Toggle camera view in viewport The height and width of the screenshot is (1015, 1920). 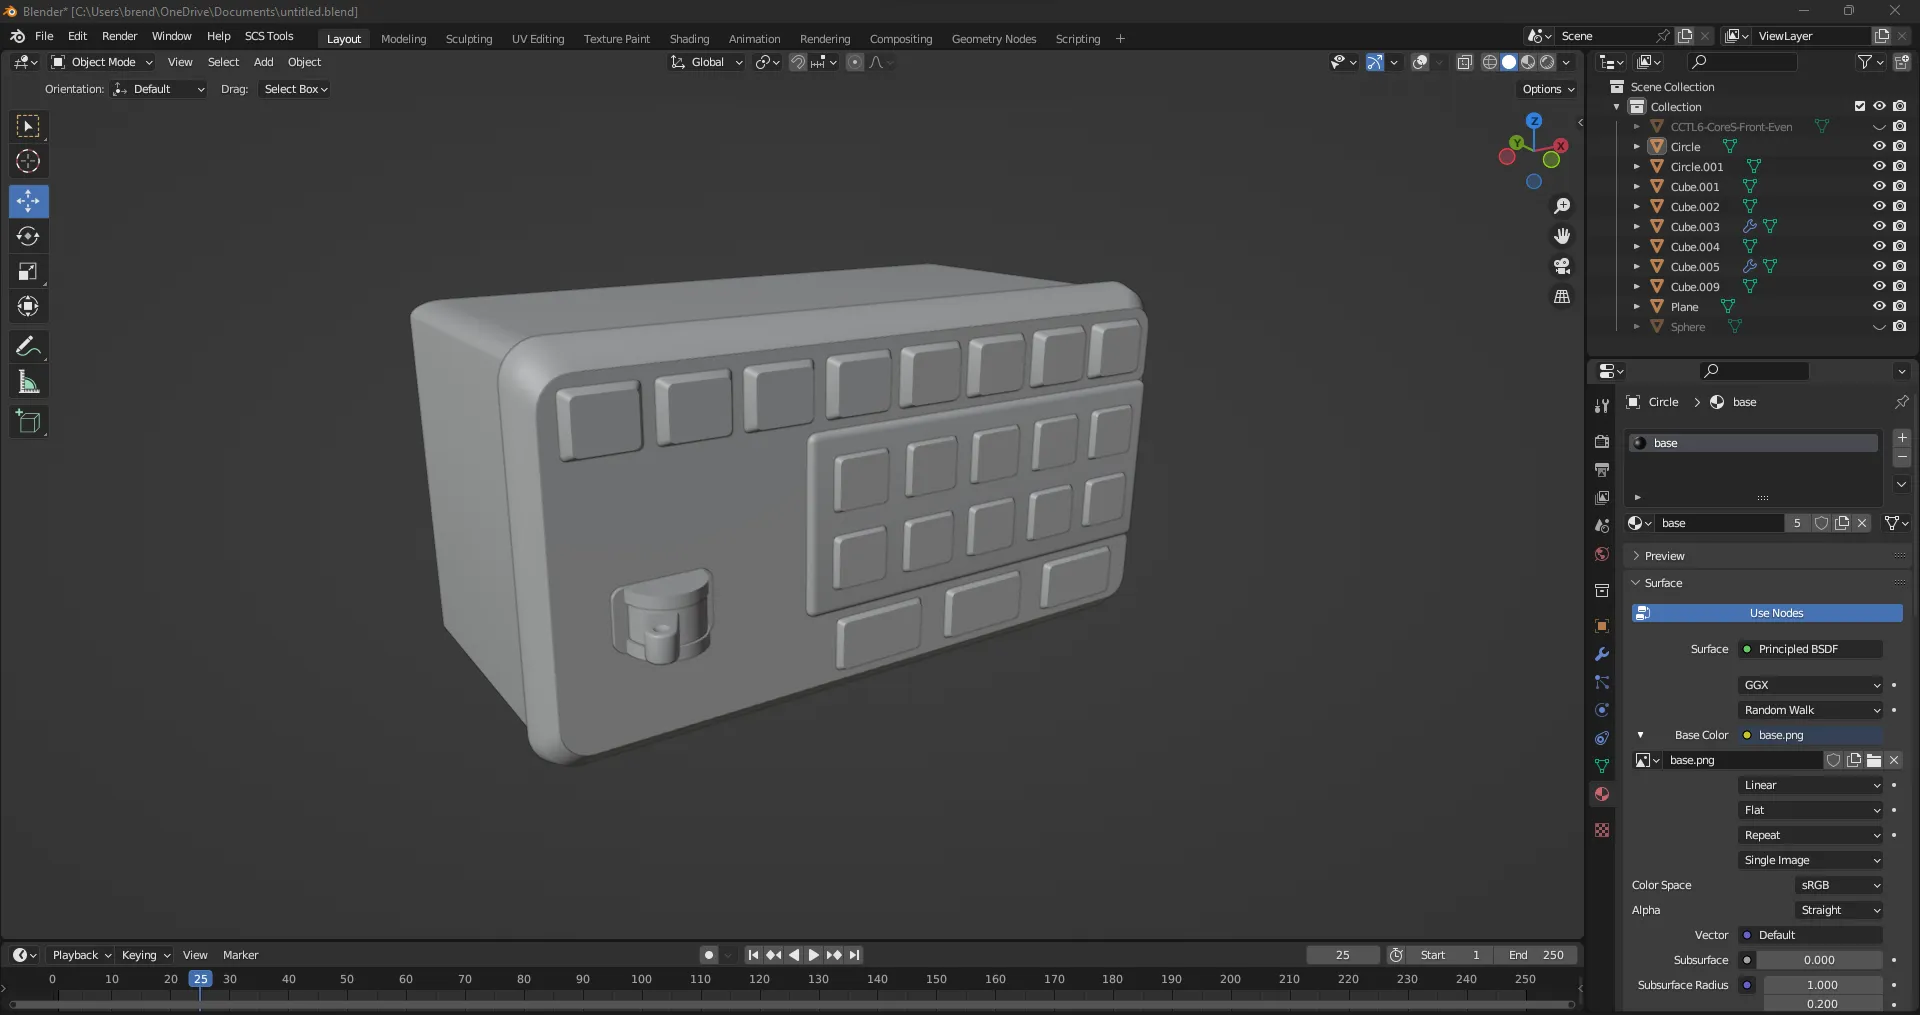pyautogui.click(x=1561, y=266)
